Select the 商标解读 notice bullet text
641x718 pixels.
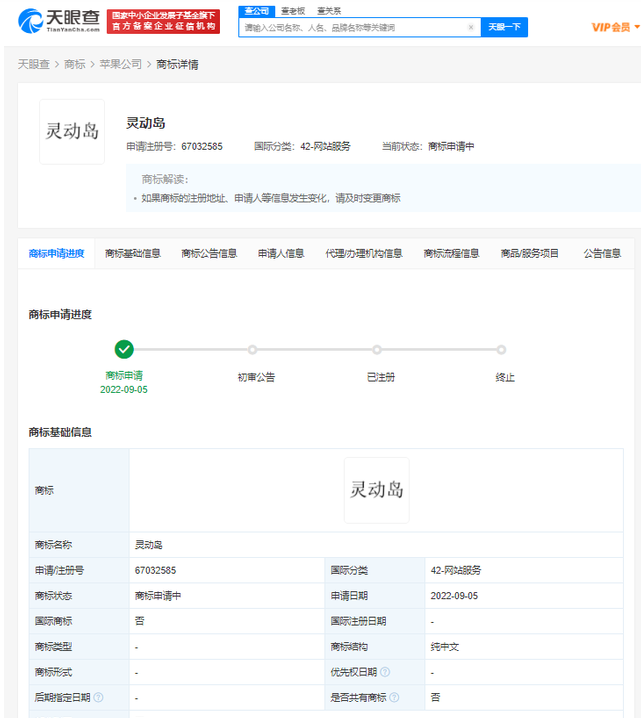tap(271, 198)
